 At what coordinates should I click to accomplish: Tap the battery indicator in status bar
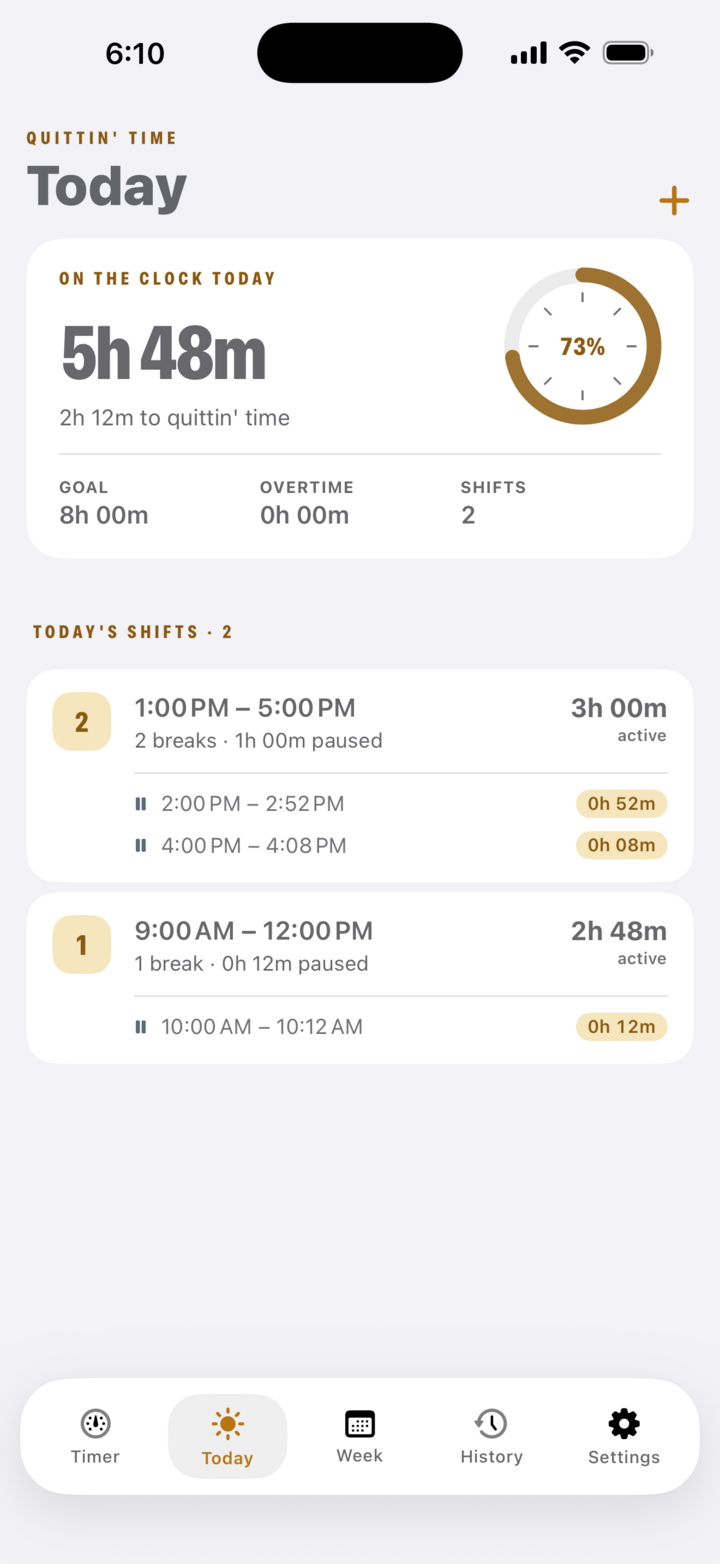[x=628, y=53]
